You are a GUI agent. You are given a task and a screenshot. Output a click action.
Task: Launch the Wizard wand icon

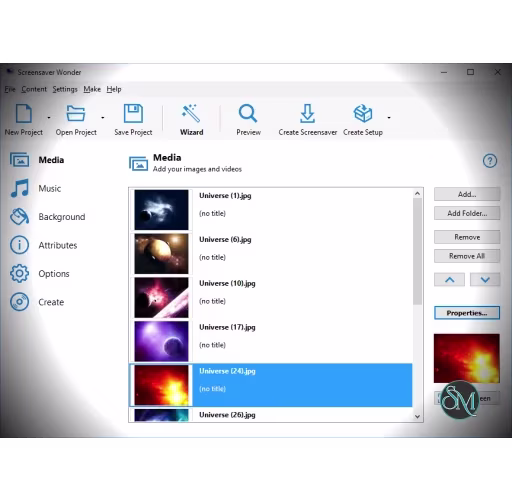click(191, 113)
